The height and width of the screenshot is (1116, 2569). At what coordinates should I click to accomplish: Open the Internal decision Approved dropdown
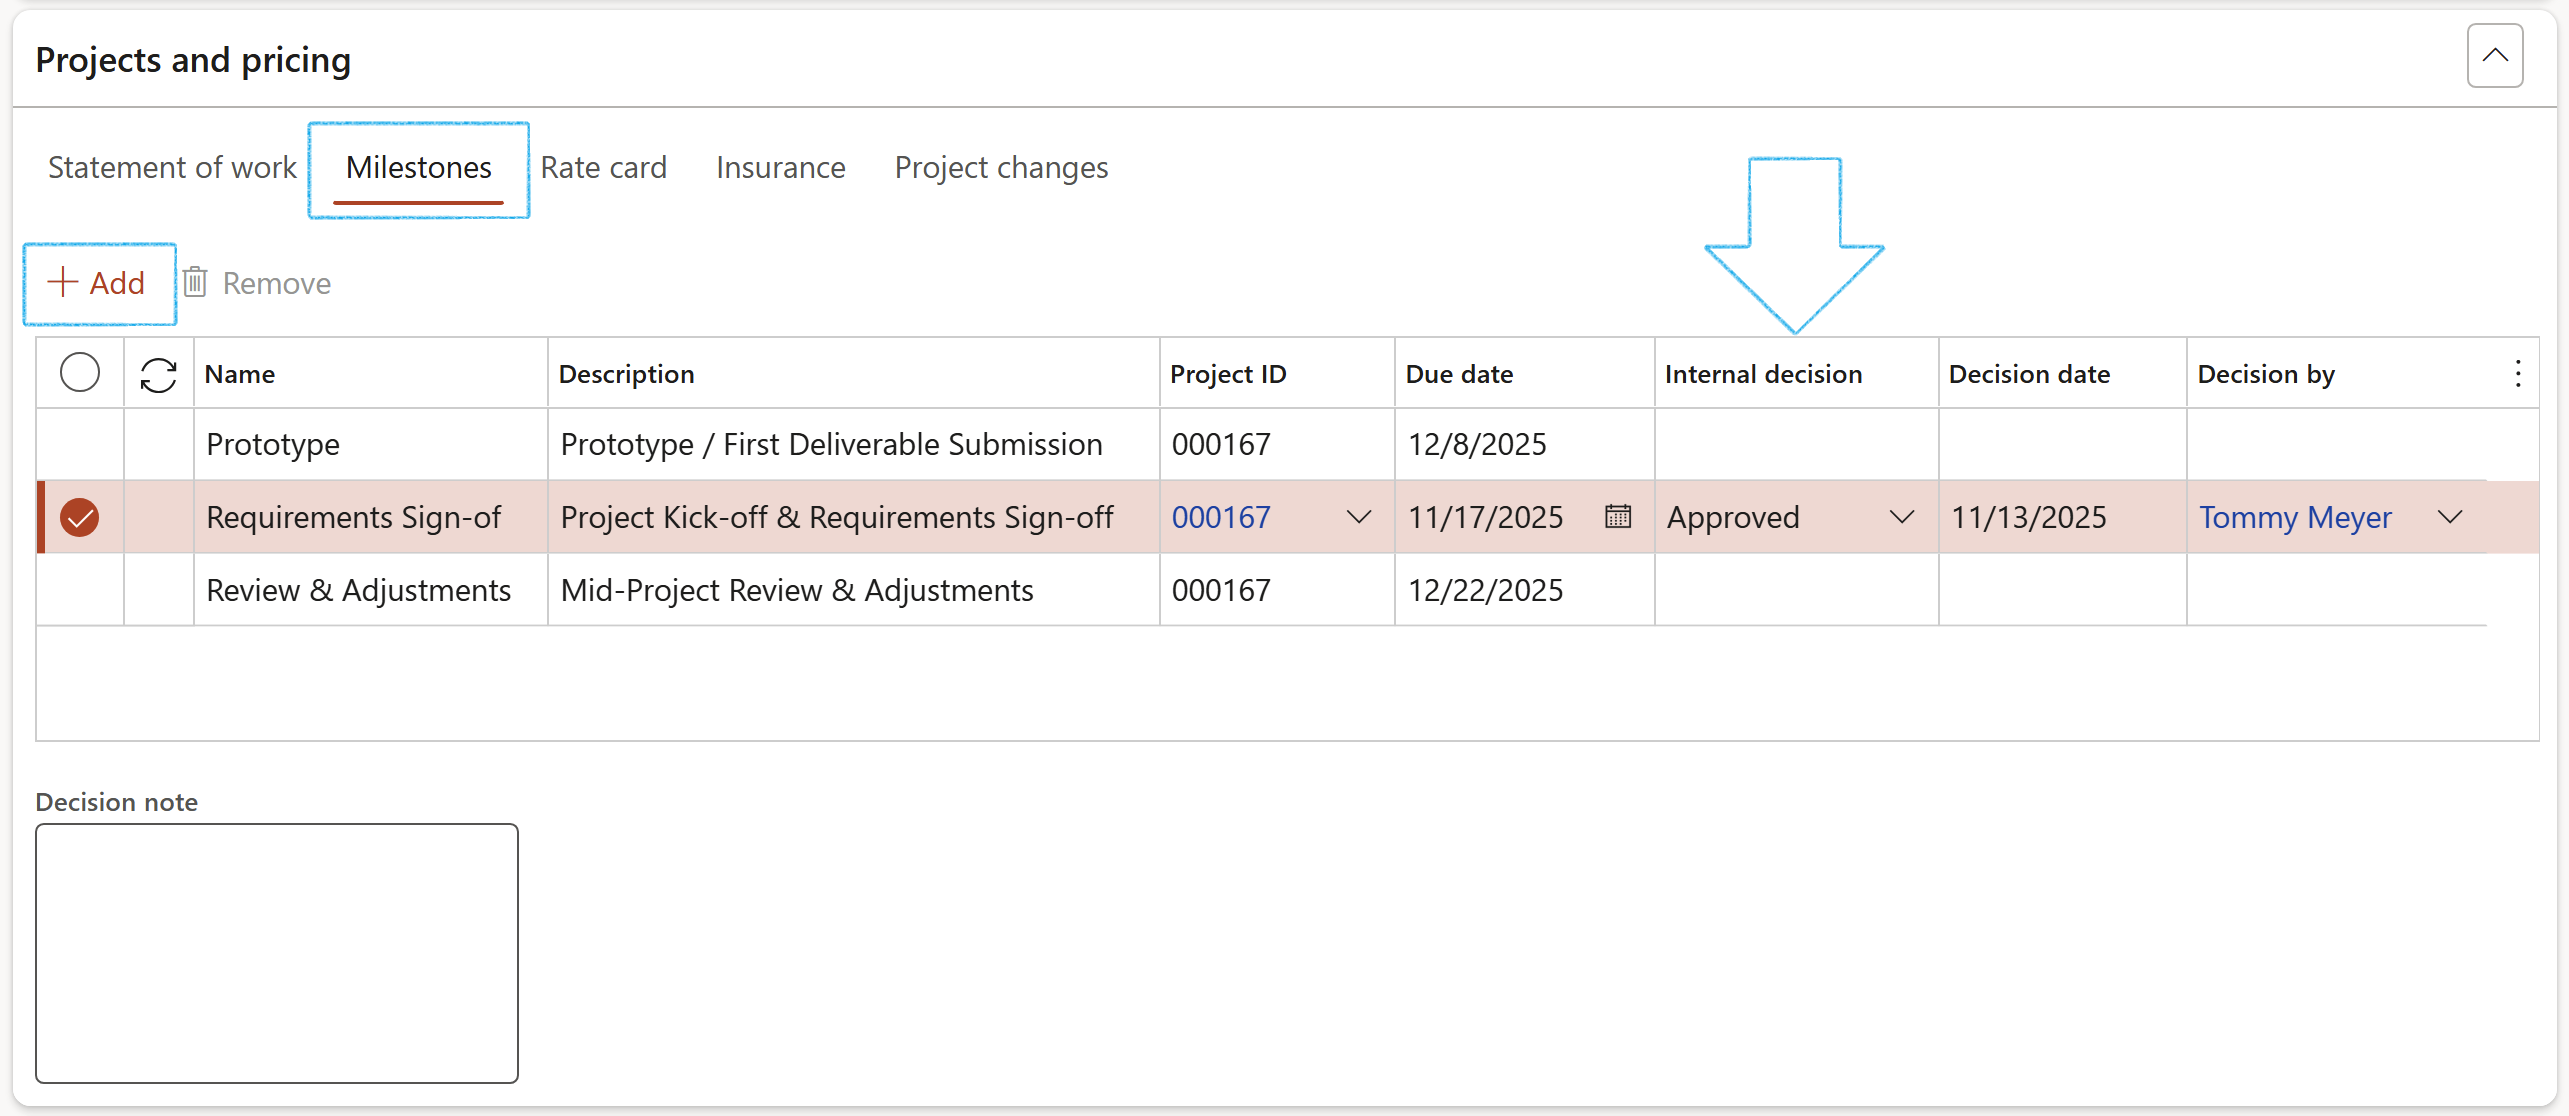point(1901,517)
